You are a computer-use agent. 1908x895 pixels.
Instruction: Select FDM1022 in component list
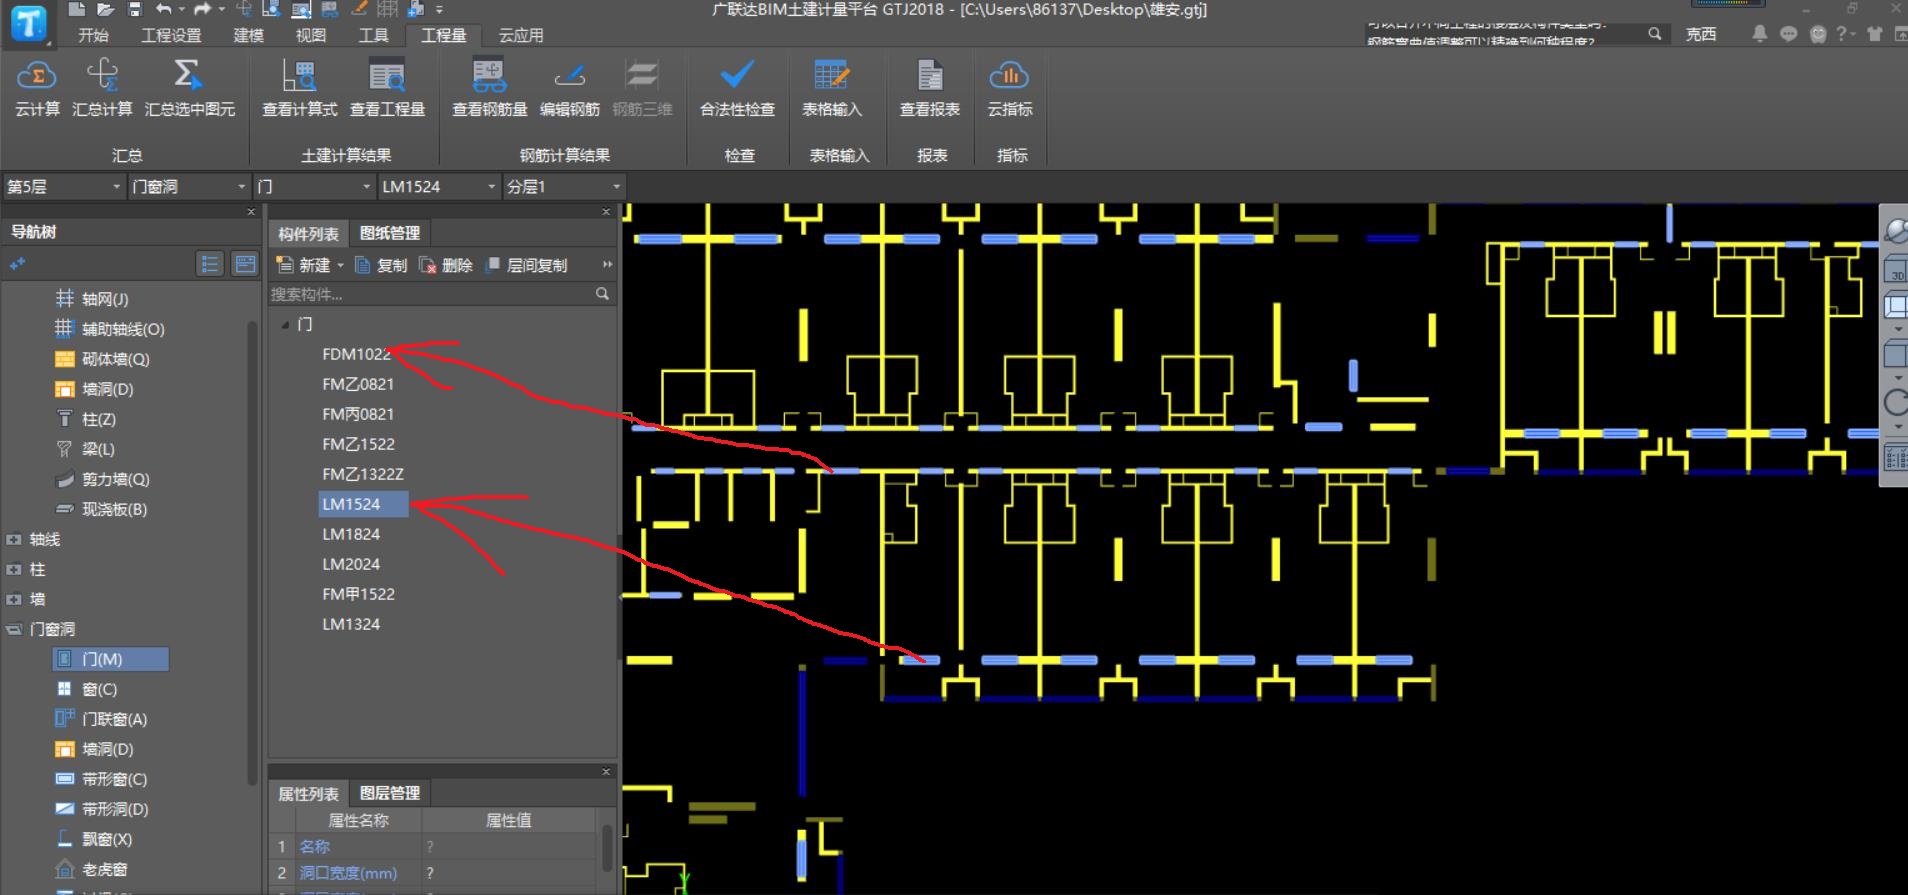[356, 354]
